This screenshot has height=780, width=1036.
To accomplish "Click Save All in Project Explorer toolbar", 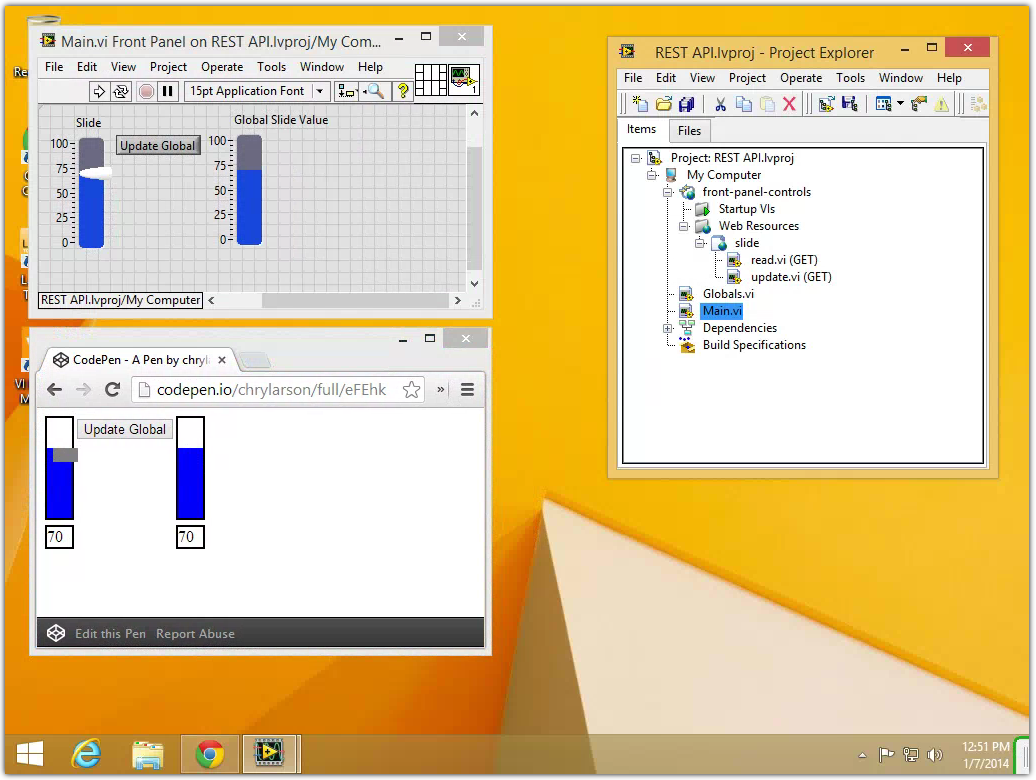I will [686, 104].
